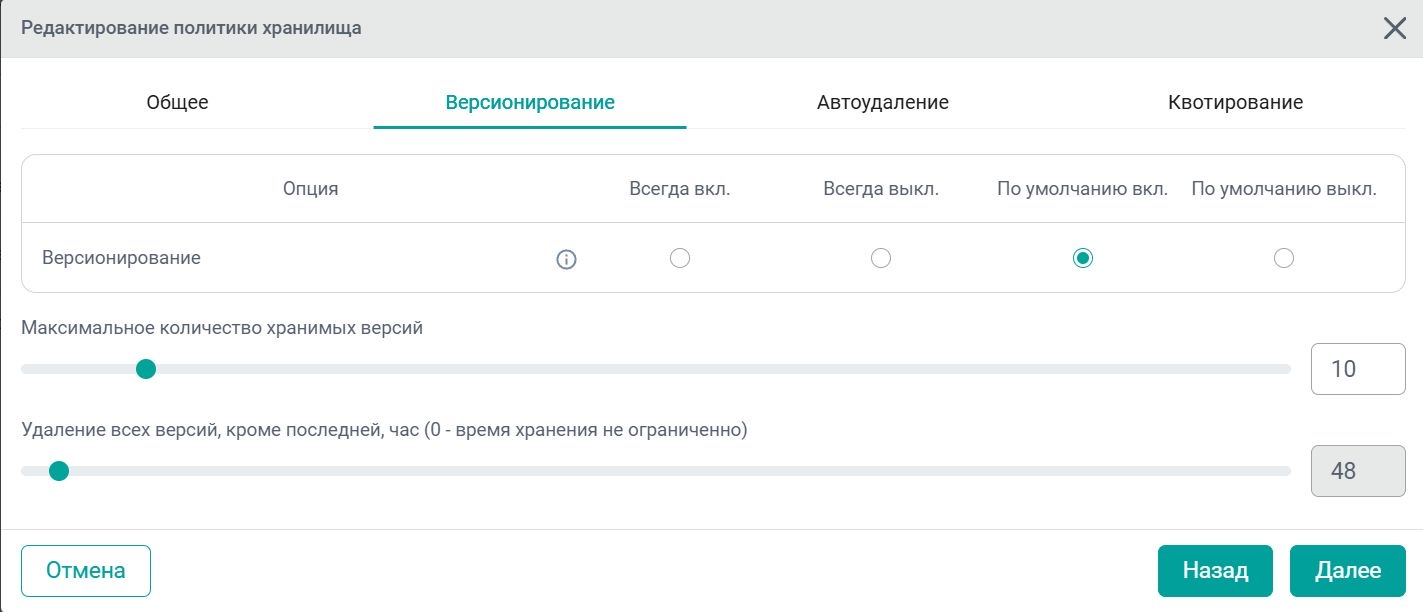1423x612 pixels.
Task: Switch to the Квотирование tab
Action: click(x=1235, y=102)
